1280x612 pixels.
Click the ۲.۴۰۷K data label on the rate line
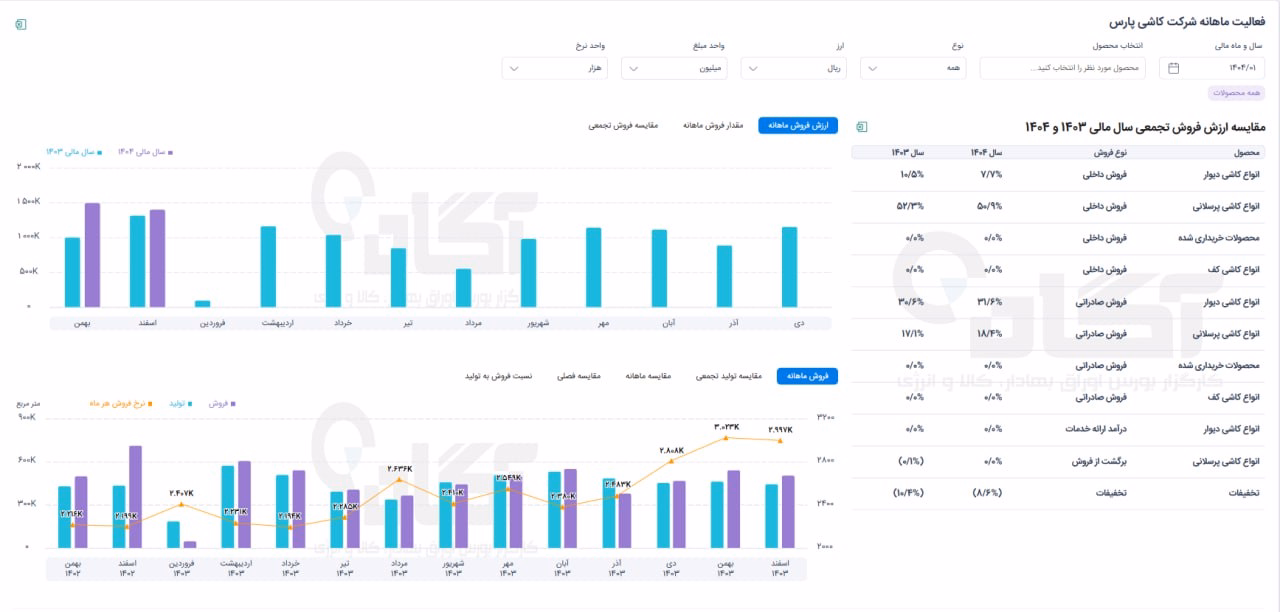(181, 493)
